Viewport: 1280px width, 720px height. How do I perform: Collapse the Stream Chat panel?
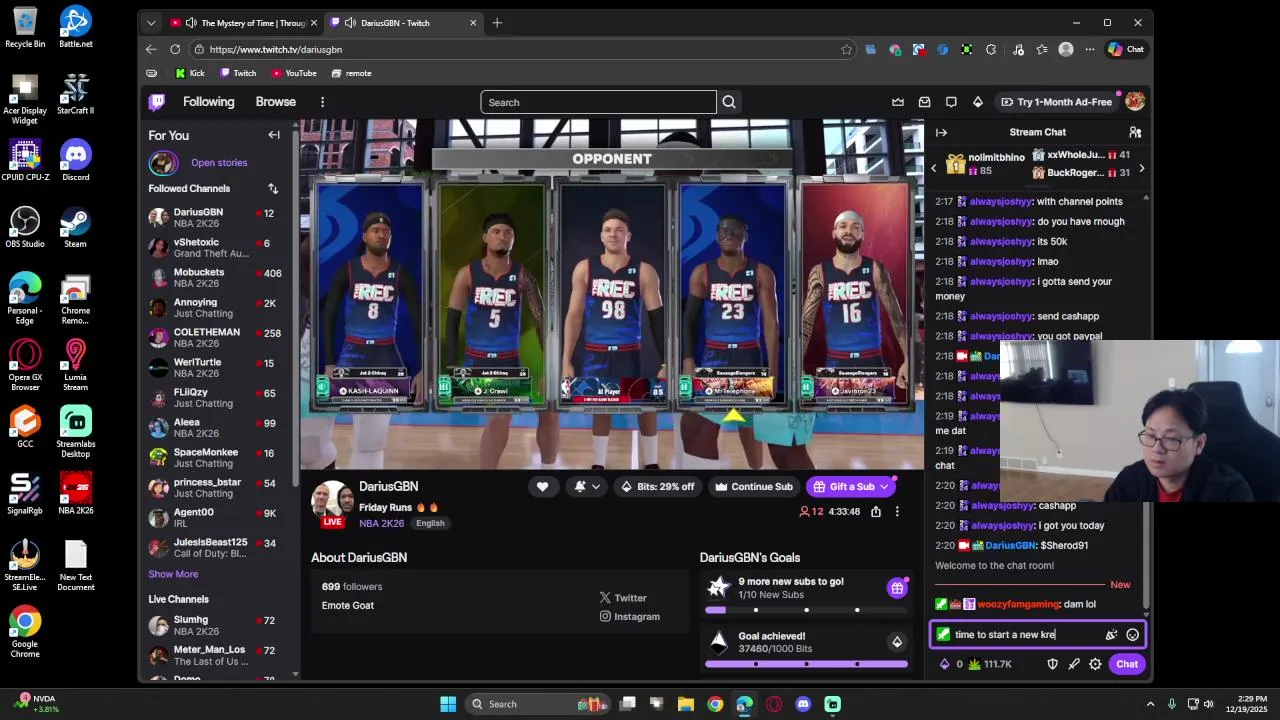[941, 132]
